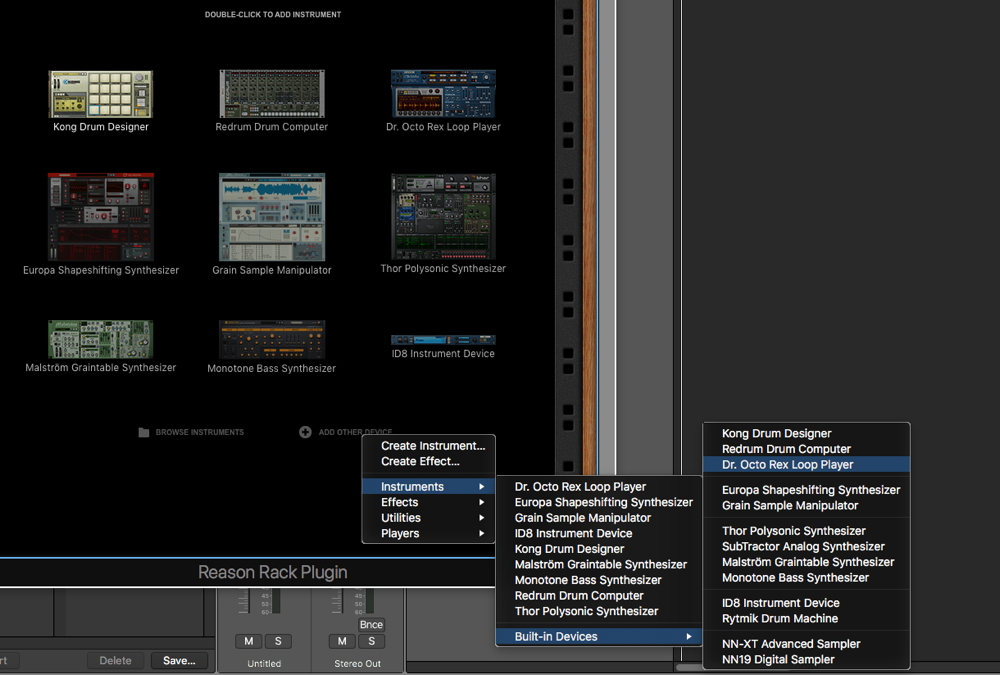
Task: Click the Bnce button on Stereo Out
Action: click(371, 625)
